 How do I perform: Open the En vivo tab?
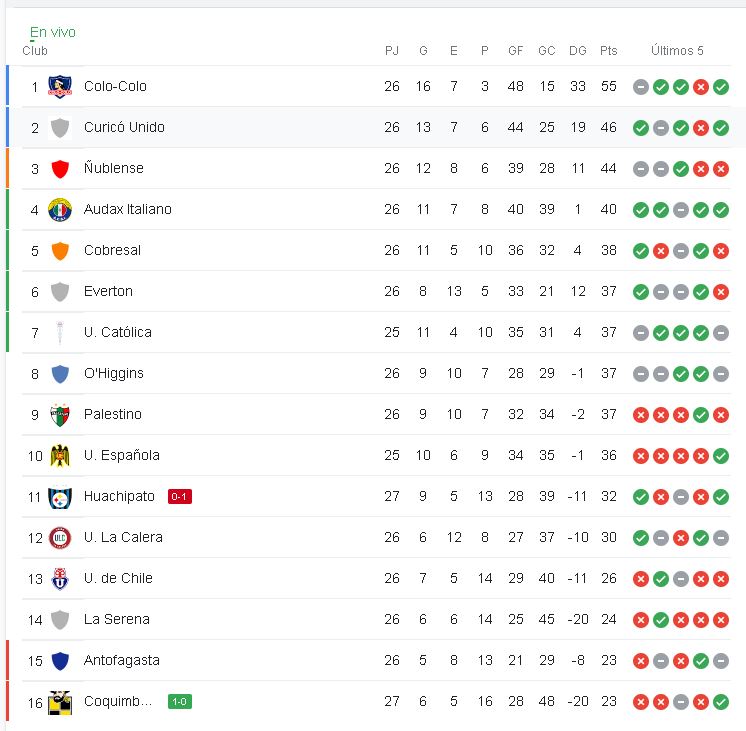coord(52,32)
